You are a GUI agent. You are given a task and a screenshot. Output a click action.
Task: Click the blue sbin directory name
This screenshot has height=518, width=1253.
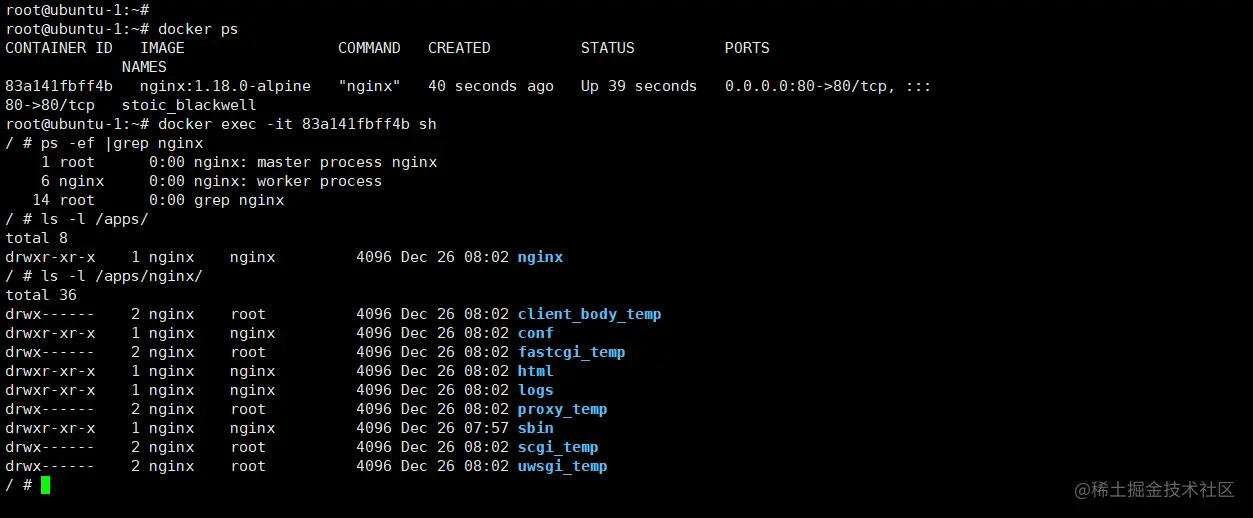pyautogui.click(x=535, y=428)
